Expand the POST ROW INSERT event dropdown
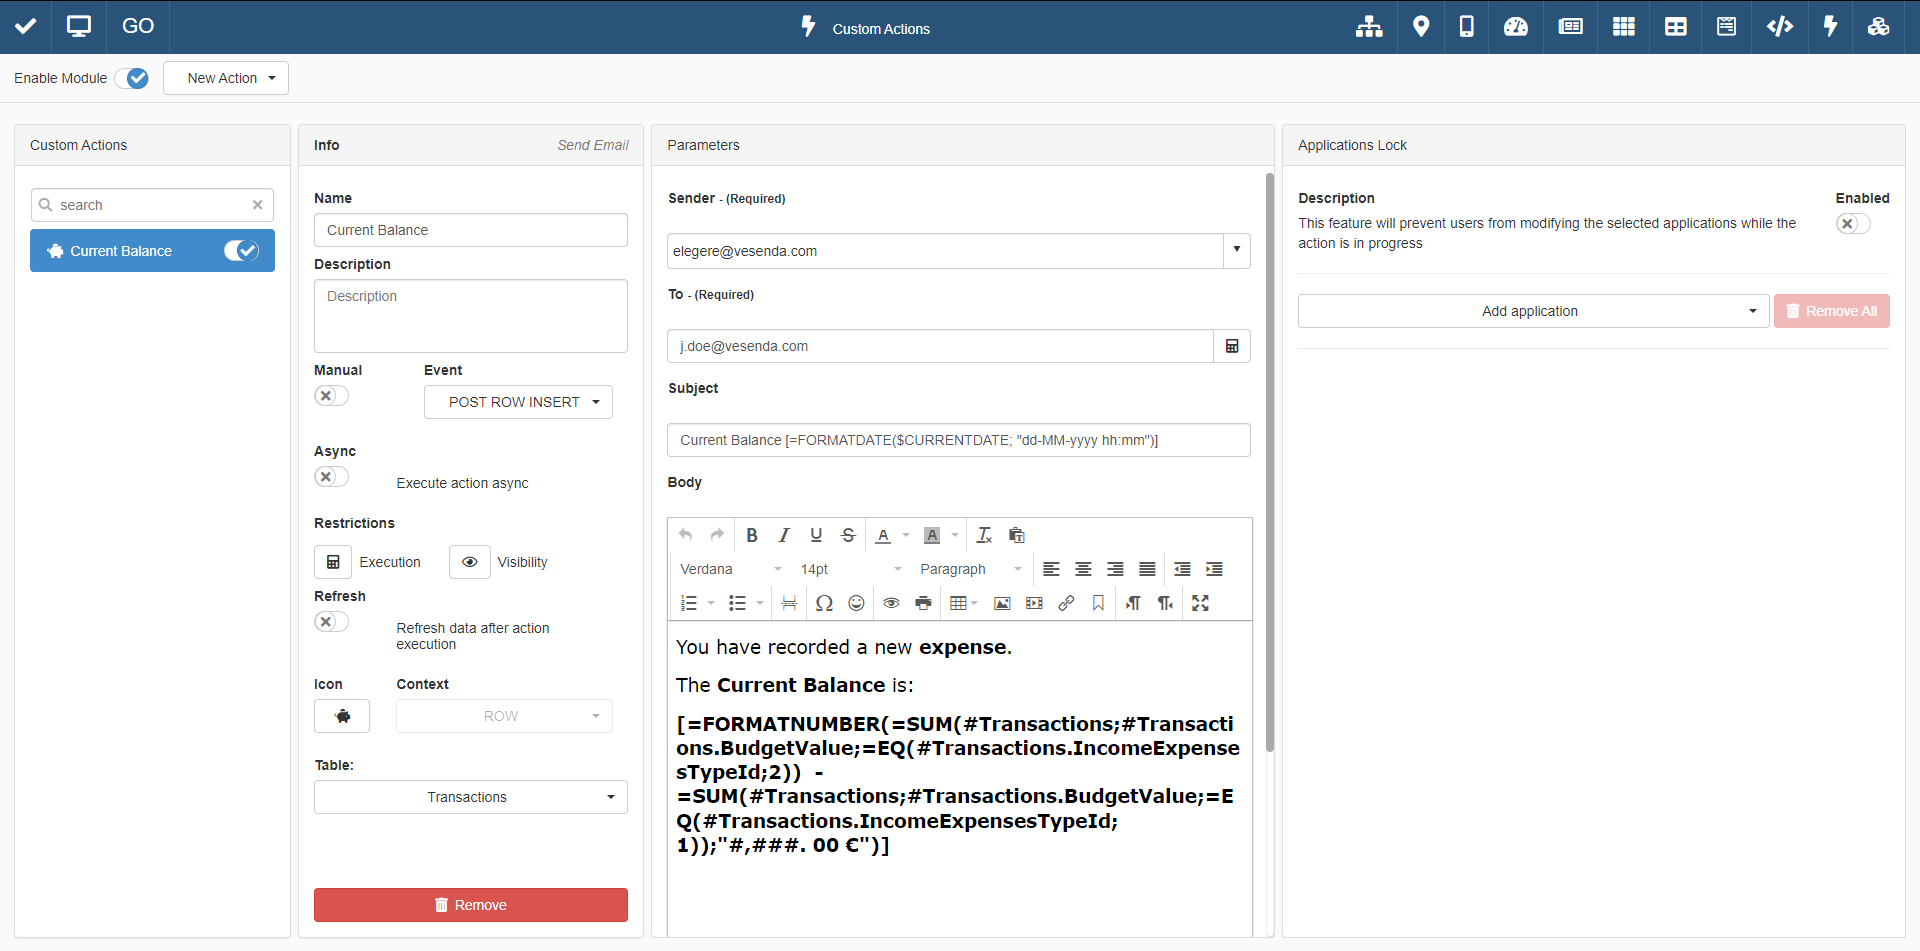Viewport: 1920px width, 951px height. pyautogui.click(x=518, y=402)
